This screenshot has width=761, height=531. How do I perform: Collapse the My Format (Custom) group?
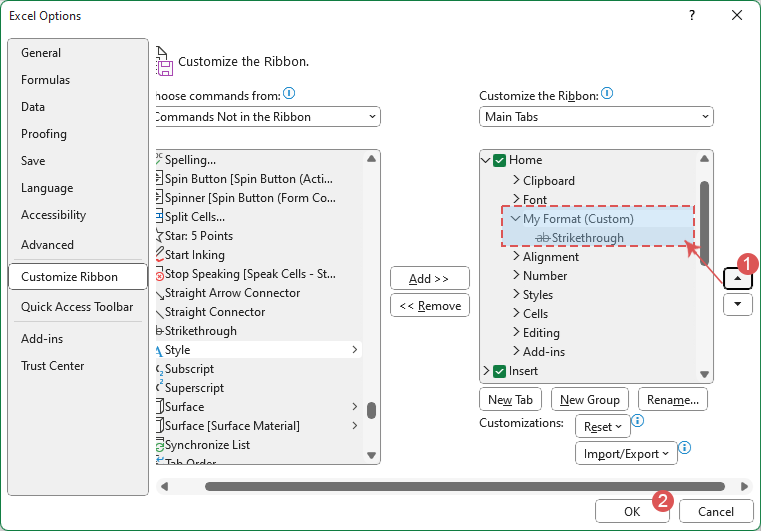[x=514, y=219]
